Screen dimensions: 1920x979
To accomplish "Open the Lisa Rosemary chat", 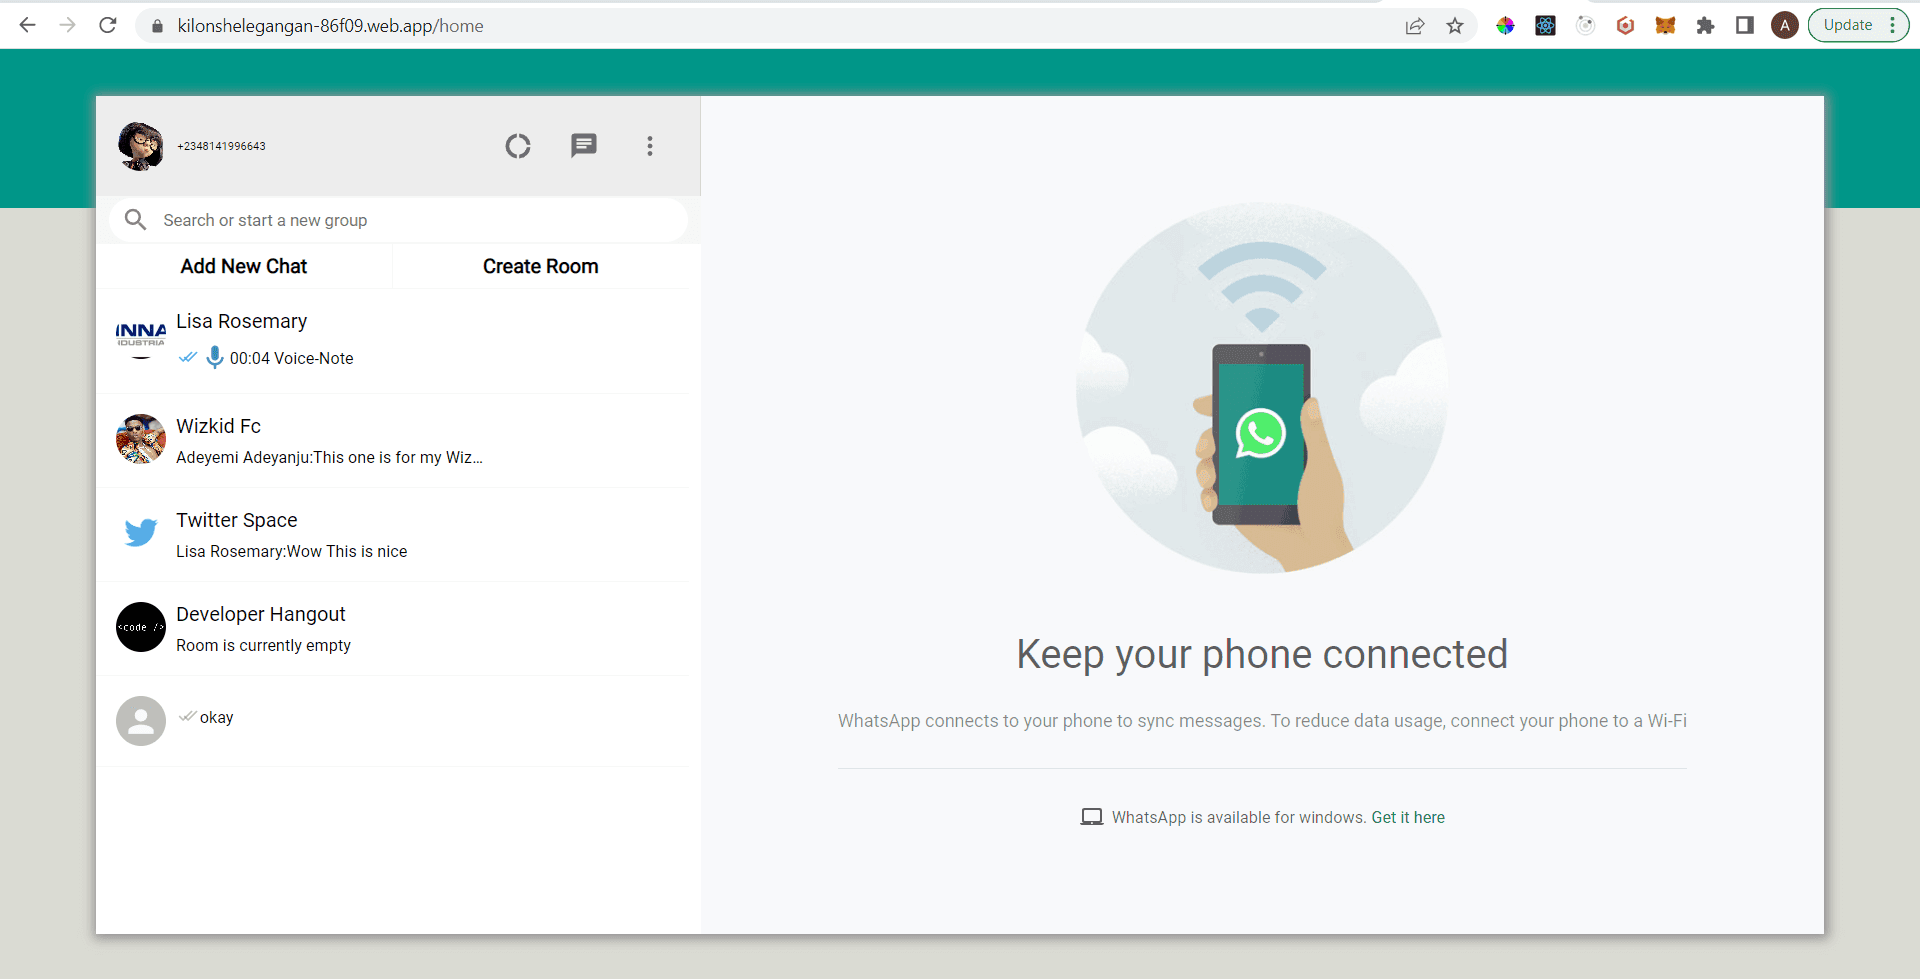I will point(392,341).
